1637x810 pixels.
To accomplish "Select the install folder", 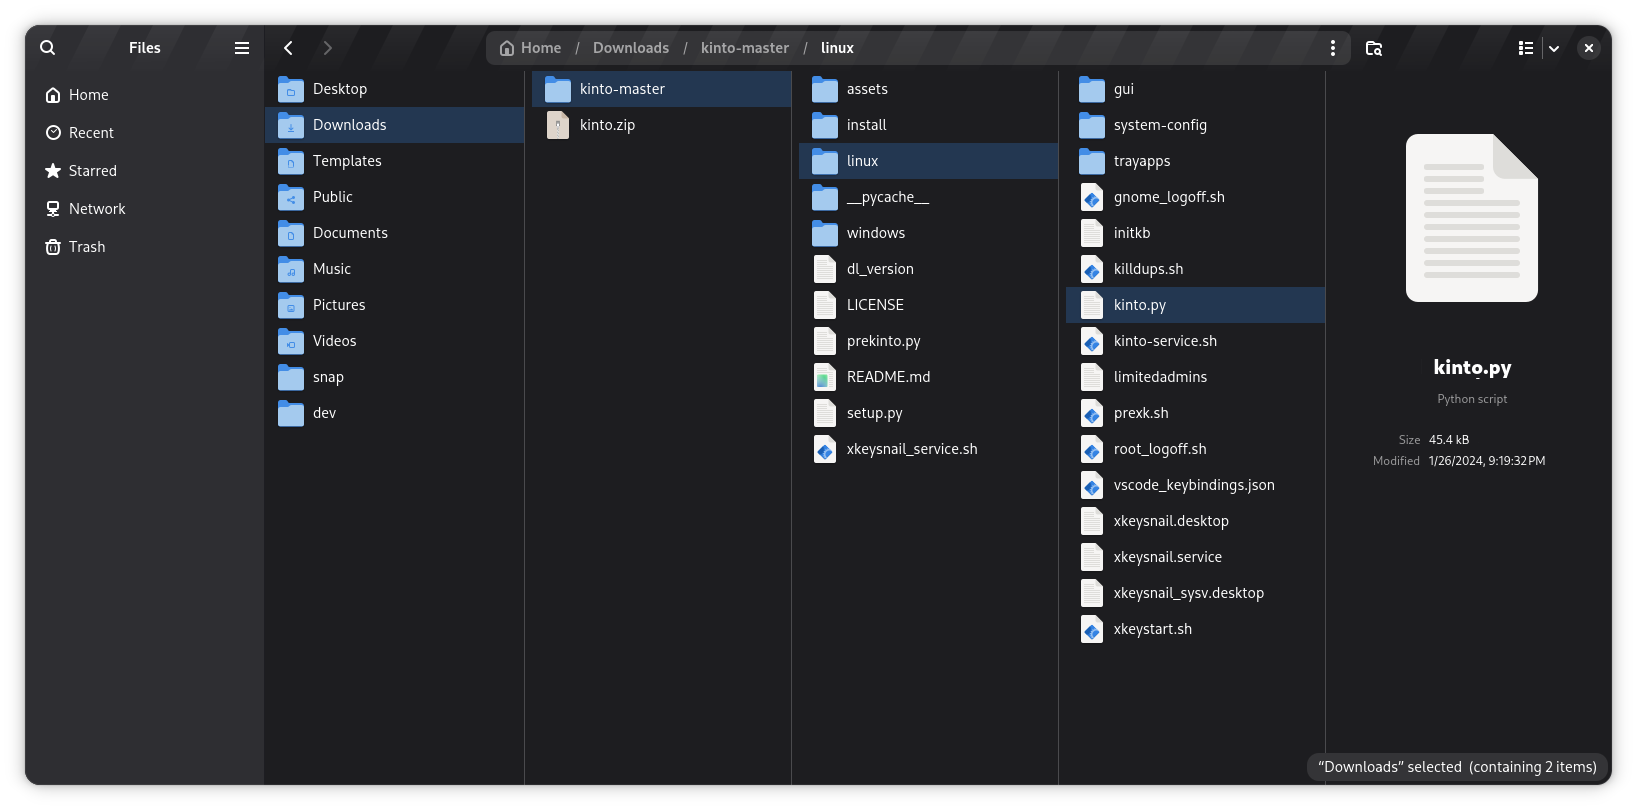I will [929, 125].
